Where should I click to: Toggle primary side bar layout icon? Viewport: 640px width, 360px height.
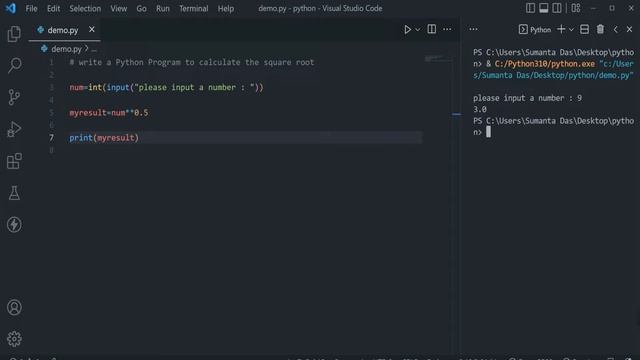[530, 8]
